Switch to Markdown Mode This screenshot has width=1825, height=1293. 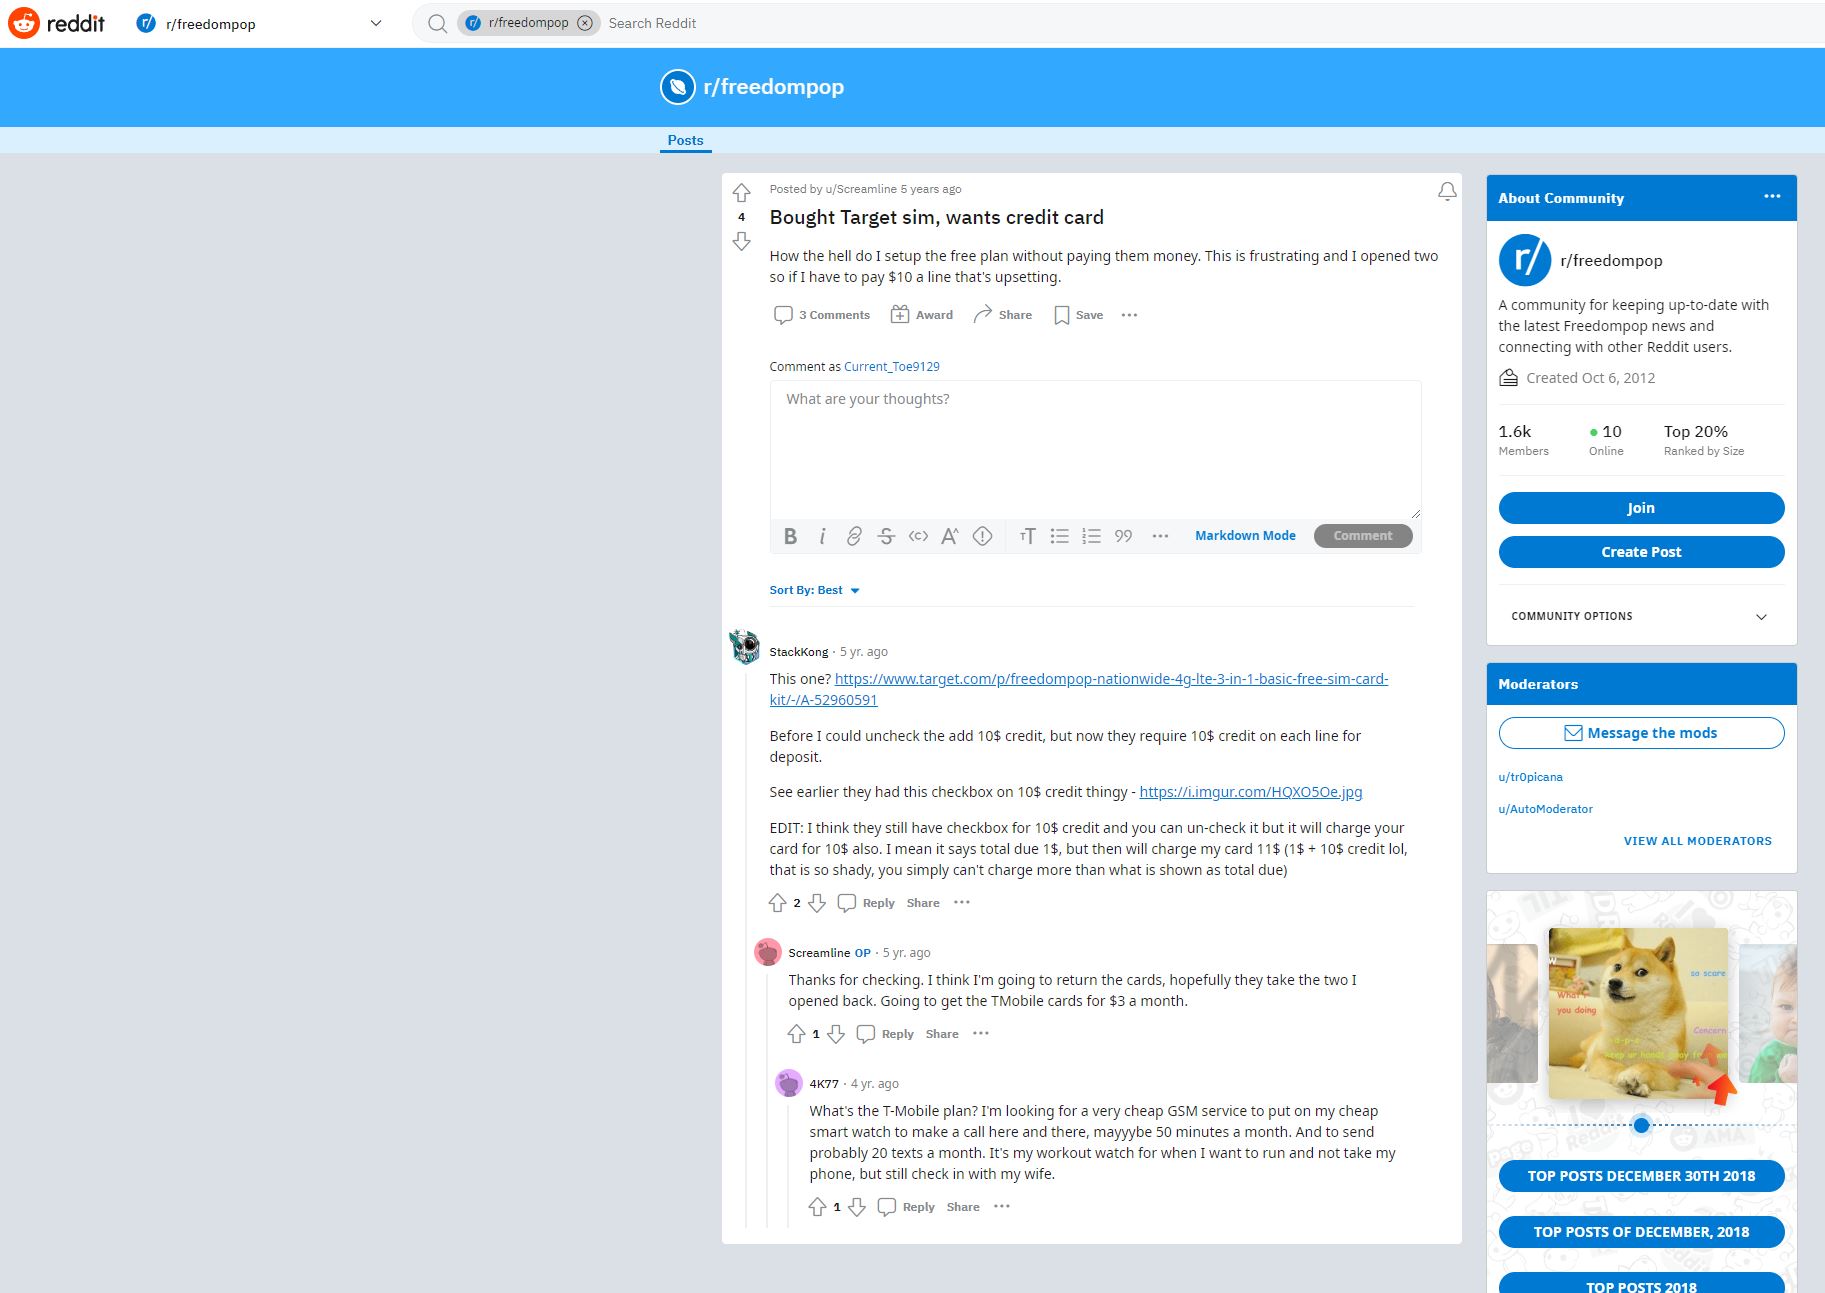tap(1245, 536)
